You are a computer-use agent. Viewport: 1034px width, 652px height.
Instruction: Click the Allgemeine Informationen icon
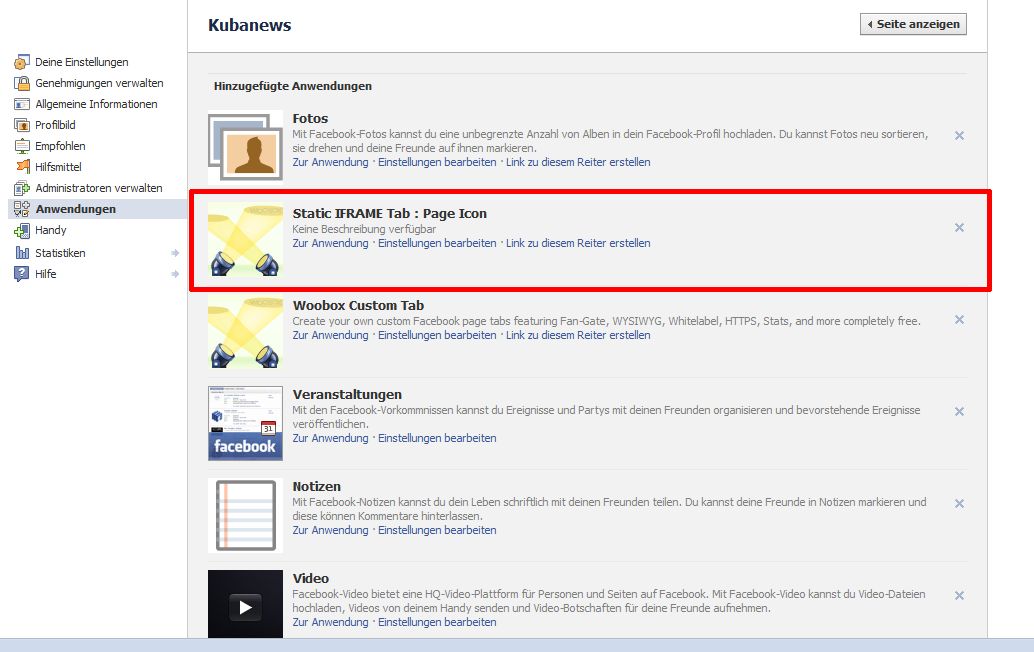pos(22,104)
